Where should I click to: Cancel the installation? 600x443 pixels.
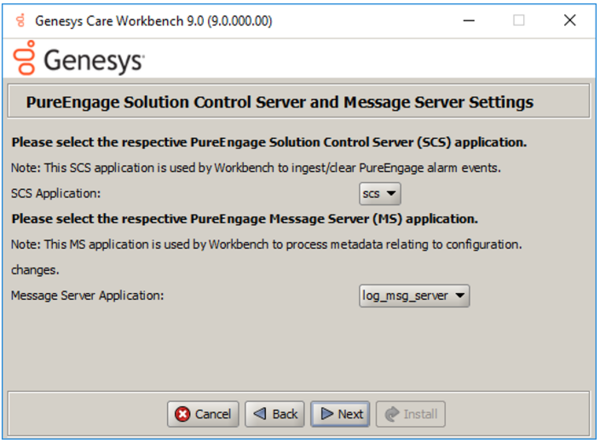pyautogui.click(x=203, y=414)
